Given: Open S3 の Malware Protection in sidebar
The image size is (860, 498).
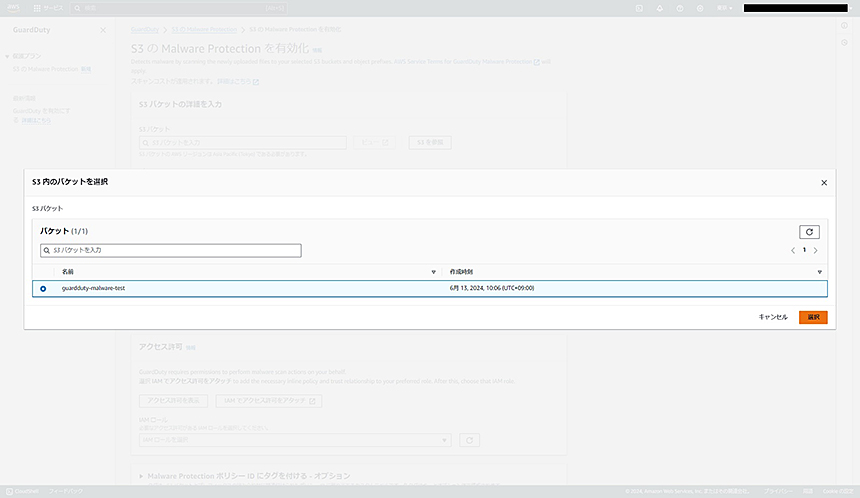Looking at the screenshot, I should [46, 69].
